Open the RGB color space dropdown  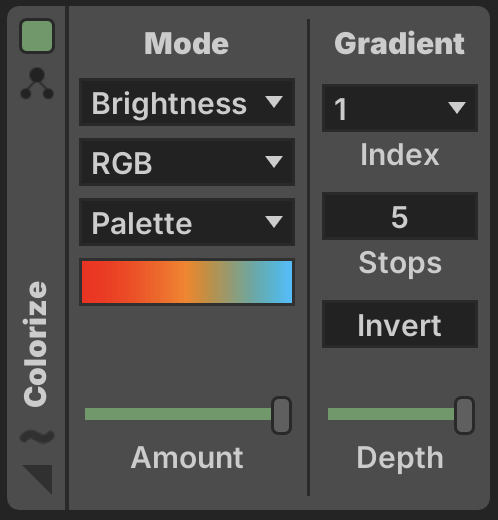coord(187,162)
